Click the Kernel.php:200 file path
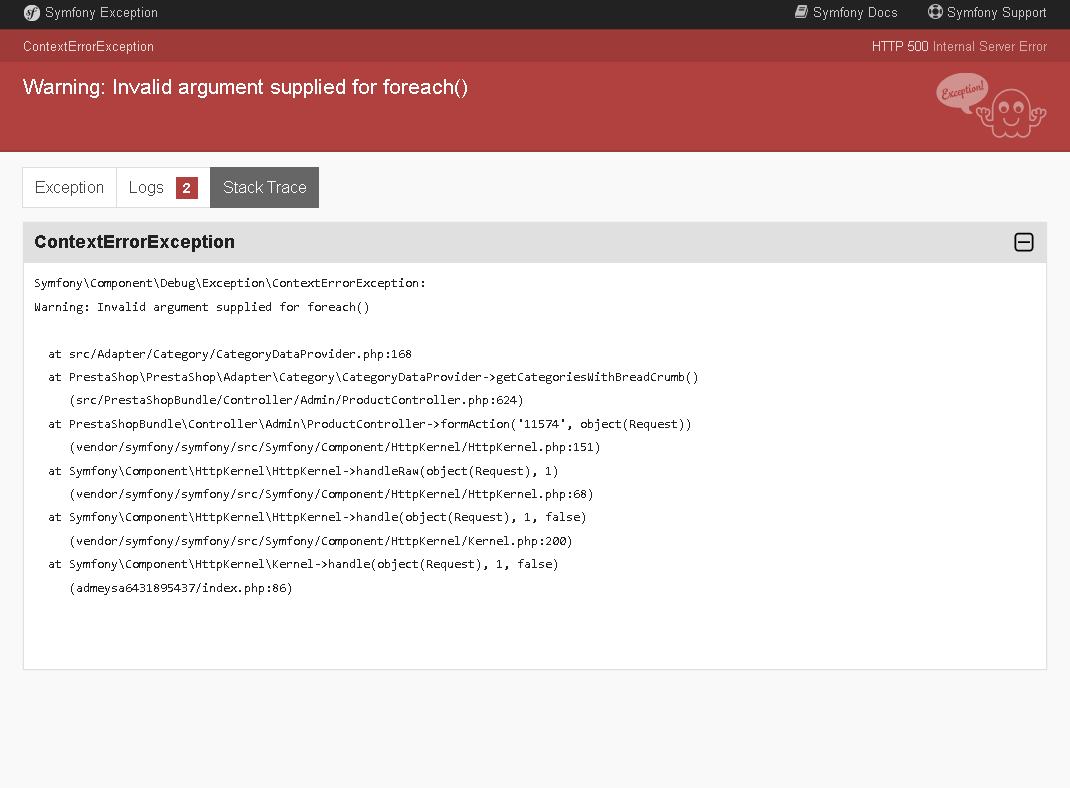 point(321,541)
